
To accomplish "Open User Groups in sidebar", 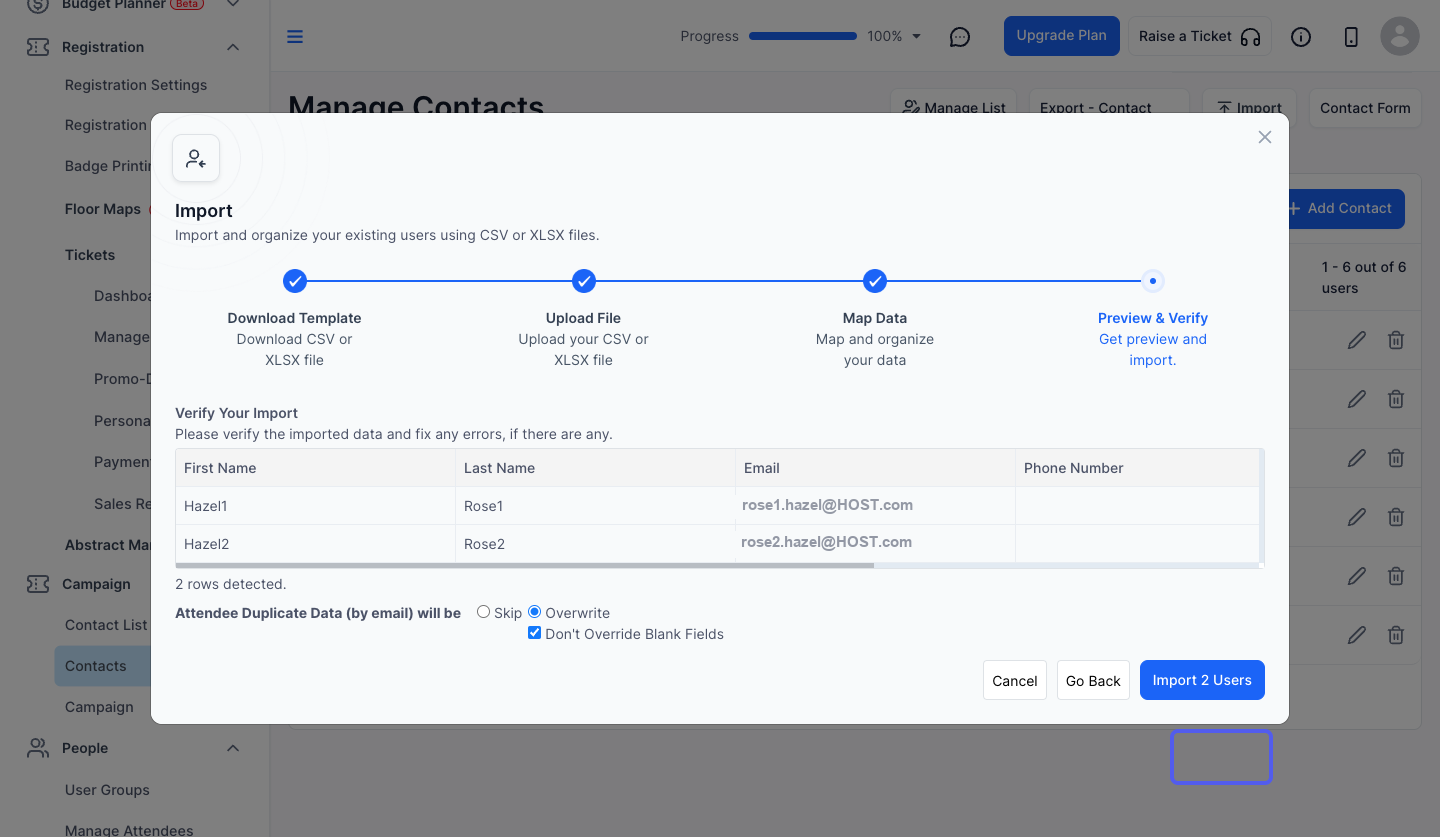I will click(107, 790).
